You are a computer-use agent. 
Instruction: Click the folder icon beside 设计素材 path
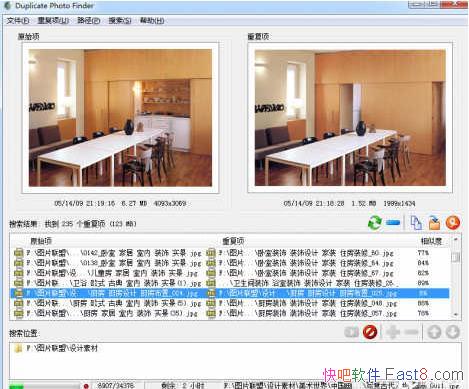click(19, 348)
